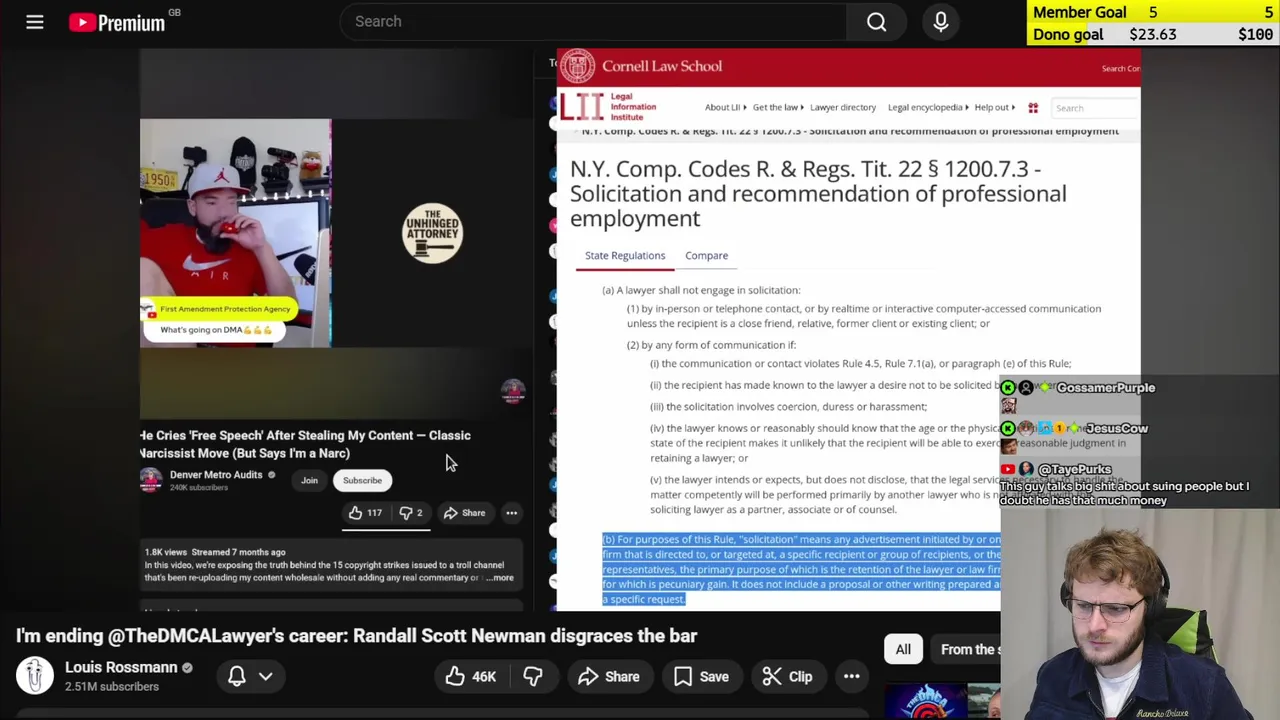The width and height of the screenshot is (1280, 720).
Task: Click the Member Goal counter overlay
Action: pyautogui.click(x=1153, y=12)
